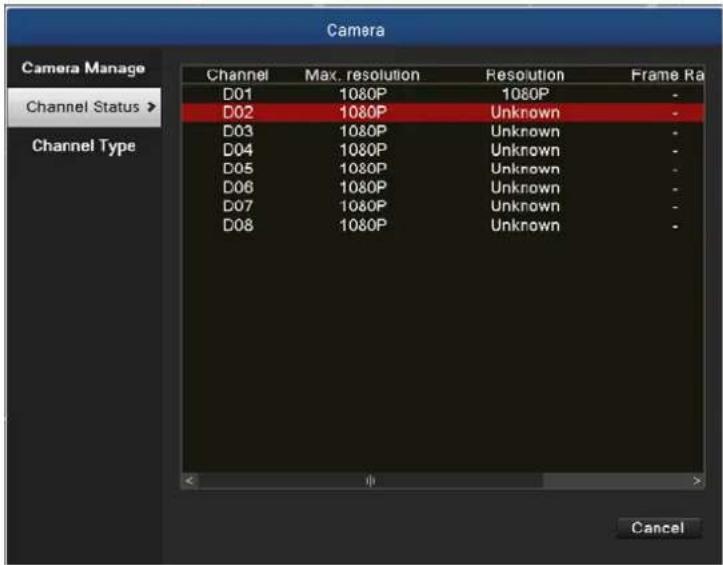Screen dimensions: 723x565
Task: Click Max. resolution 1080P in D03 row
Action: coord(363,132)
